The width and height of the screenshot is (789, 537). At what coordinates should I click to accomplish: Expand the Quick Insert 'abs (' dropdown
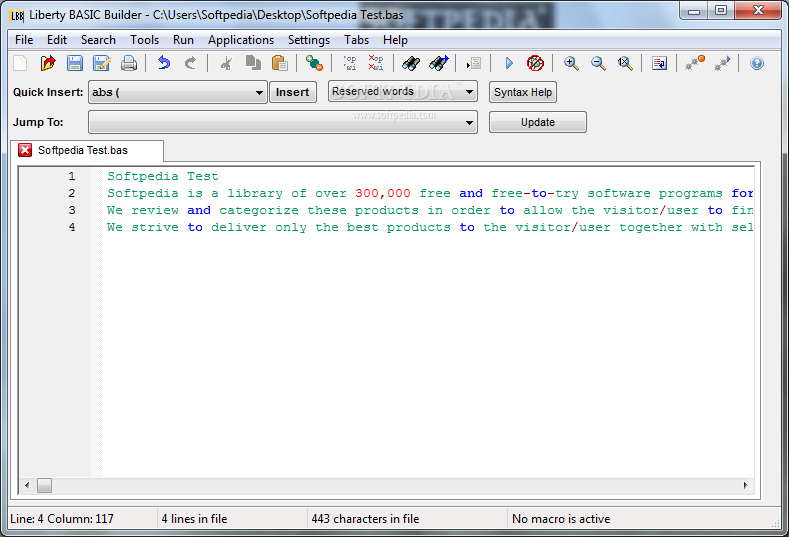click(x=259, y=93)
